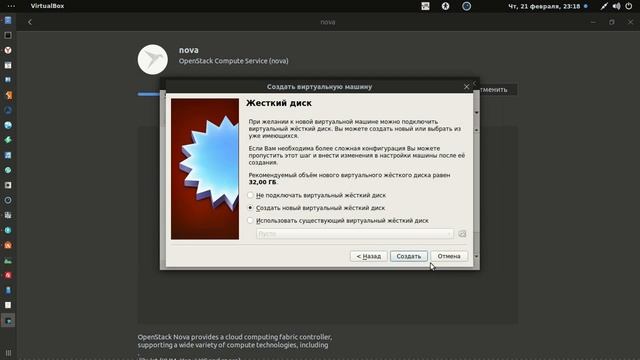The image size is (640, 360).
Task: Click the network connection status icon
Action: click(x=604, y=6)
